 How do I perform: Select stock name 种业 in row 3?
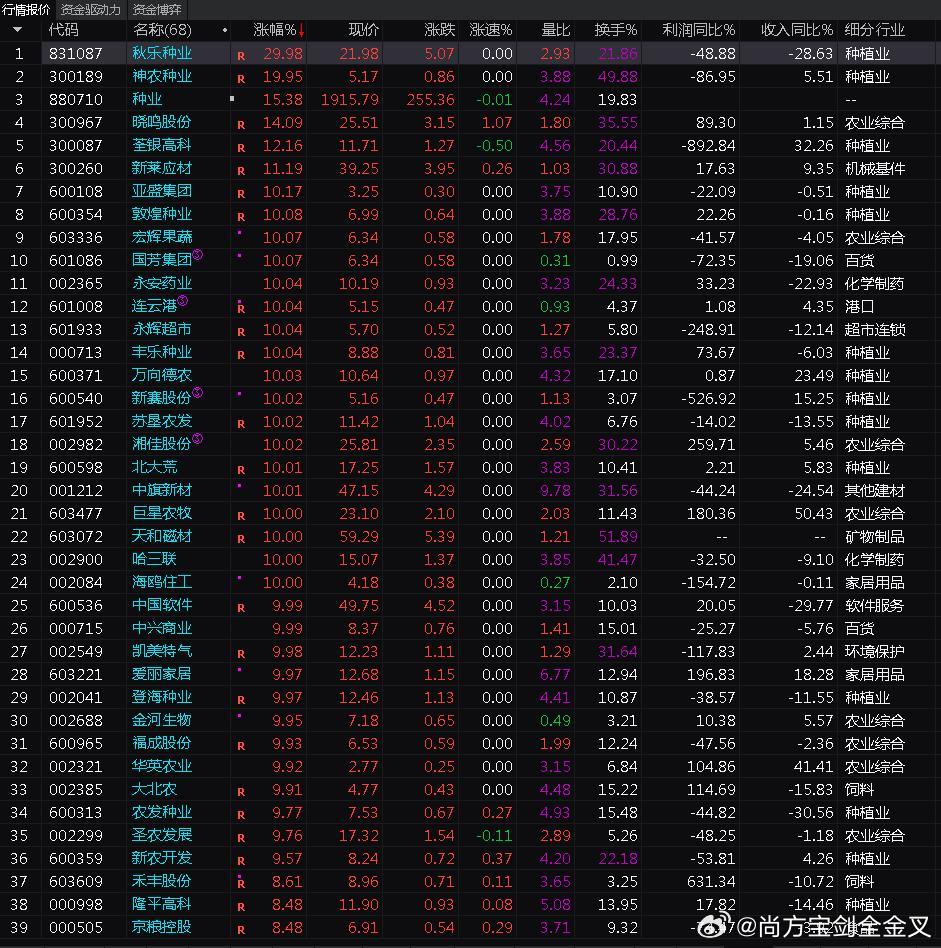coord(147,99)
